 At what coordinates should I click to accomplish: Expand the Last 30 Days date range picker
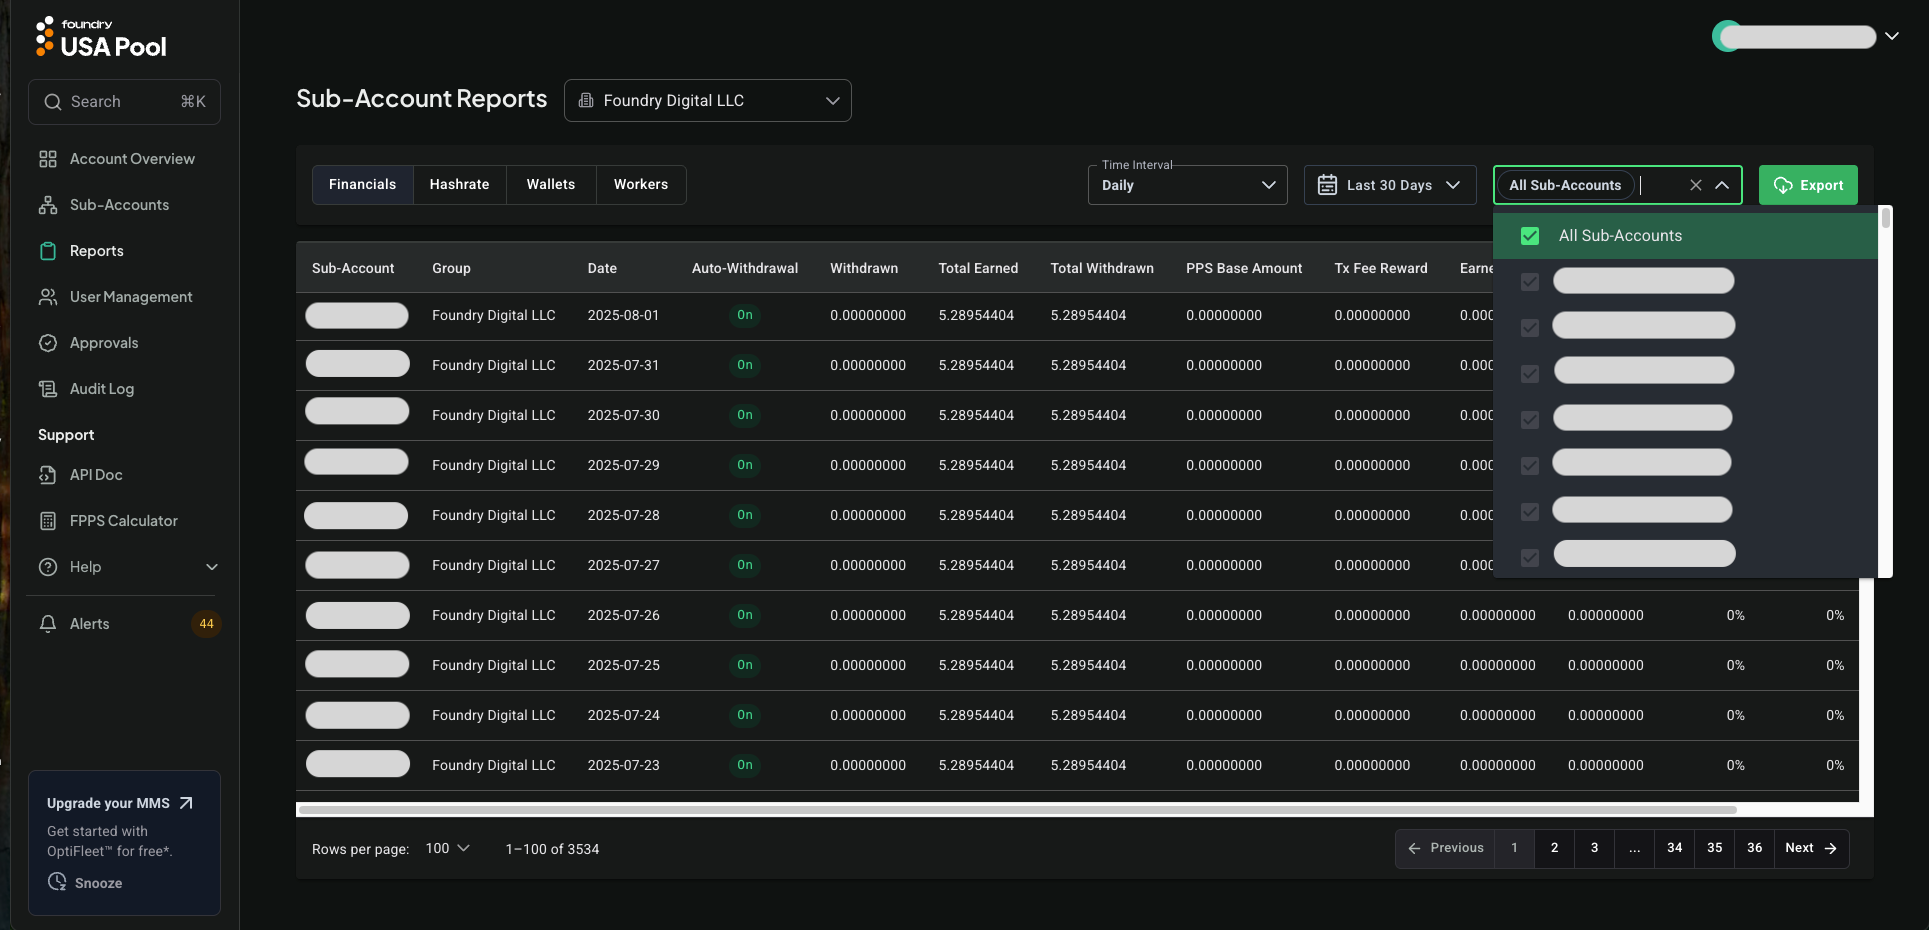pos(1389,185)
